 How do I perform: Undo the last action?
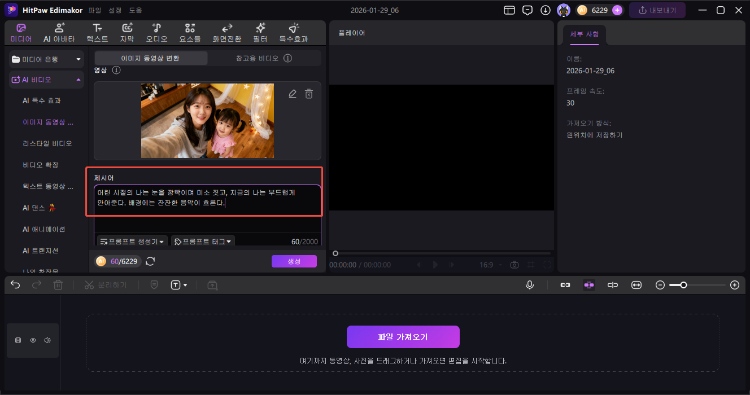15,285
